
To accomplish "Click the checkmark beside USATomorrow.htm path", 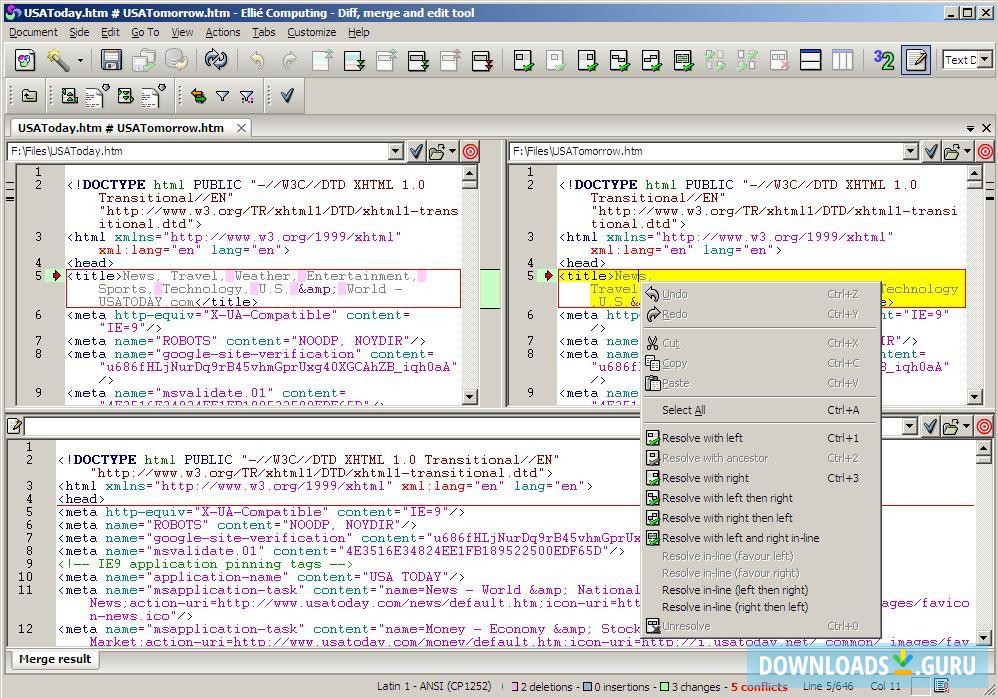I will (931, 151).
